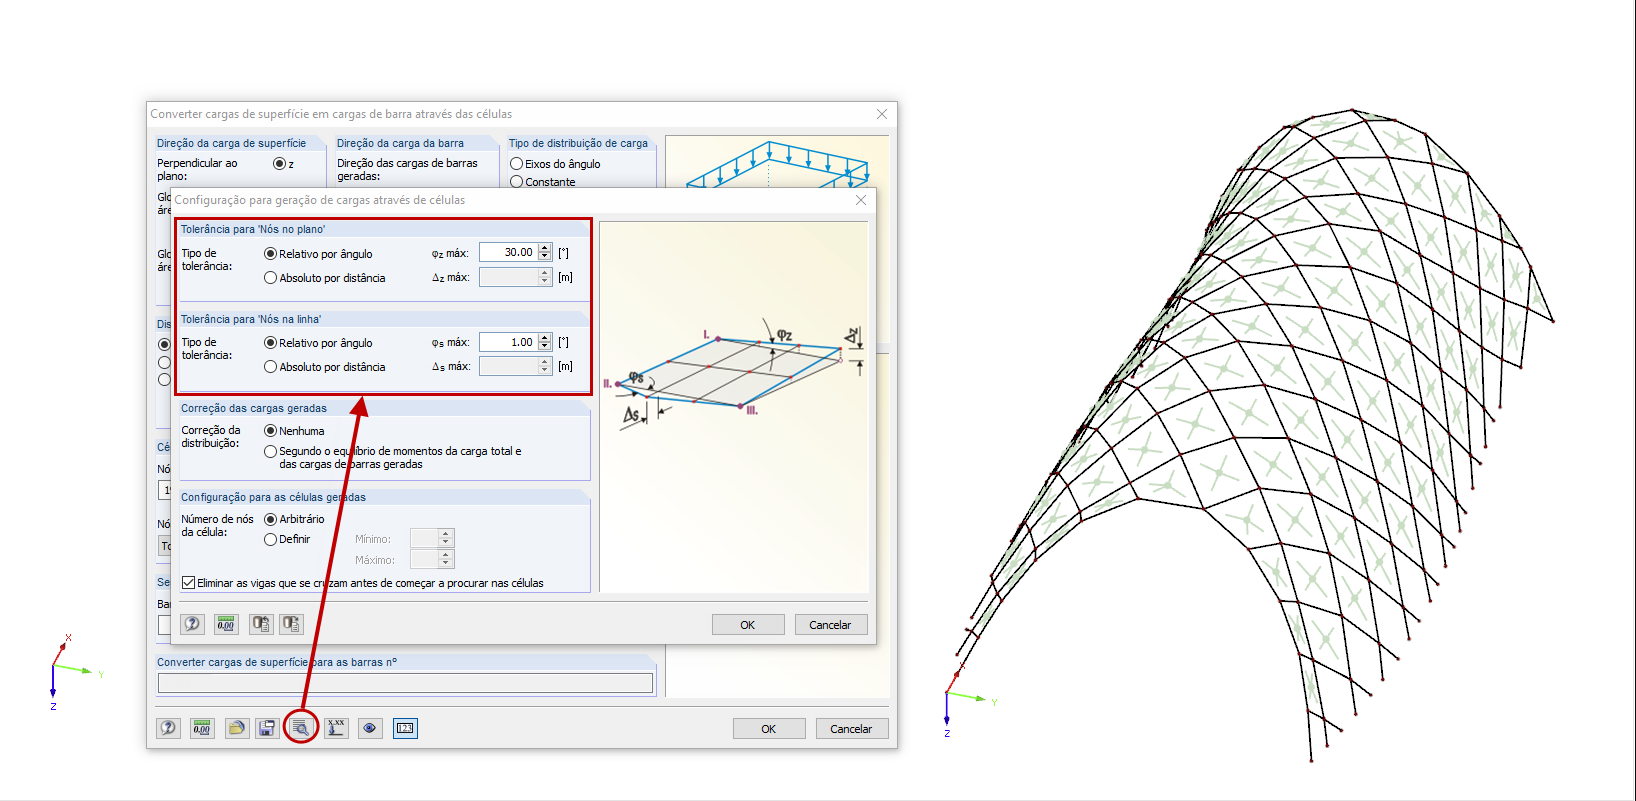Select 'Absoluto por distância' for nodes in plane
Image resolution: width=1636 pixels, height=801 pixels.
[270, 278]
